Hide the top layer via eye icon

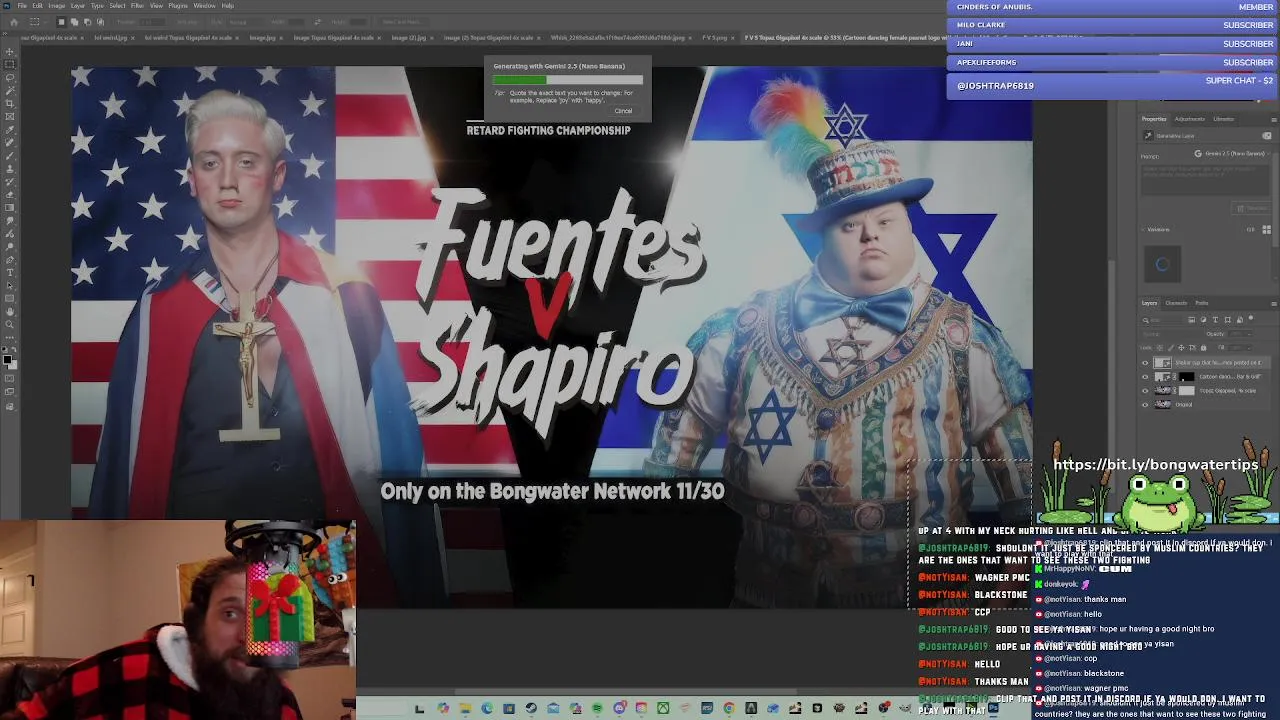pos(1145,363)
